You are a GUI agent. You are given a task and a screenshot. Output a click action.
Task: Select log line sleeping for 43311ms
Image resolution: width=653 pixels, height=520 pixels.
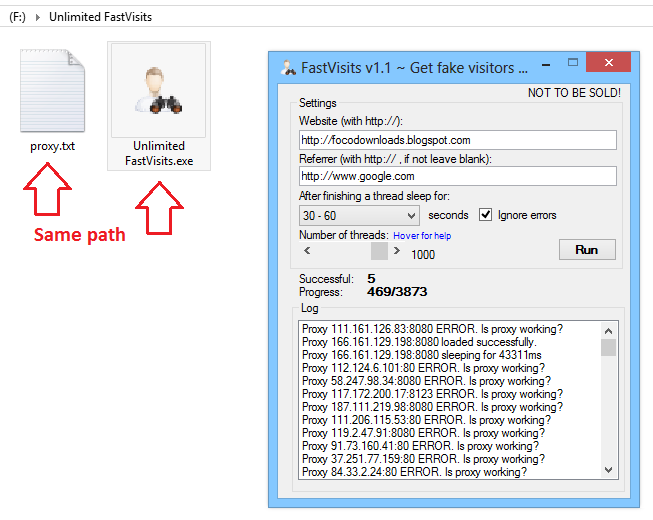tap(421, 355)
